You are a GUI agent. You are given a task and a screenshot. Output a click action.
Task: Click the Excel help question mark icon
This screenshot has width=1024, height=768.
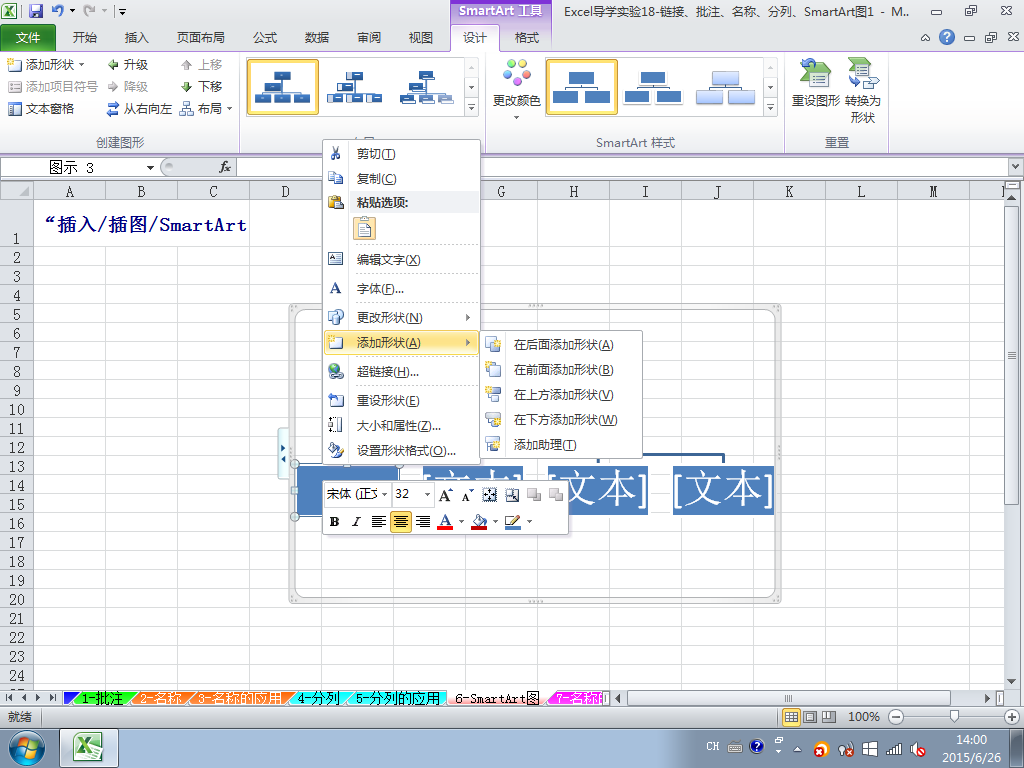(x=947, y=37)
